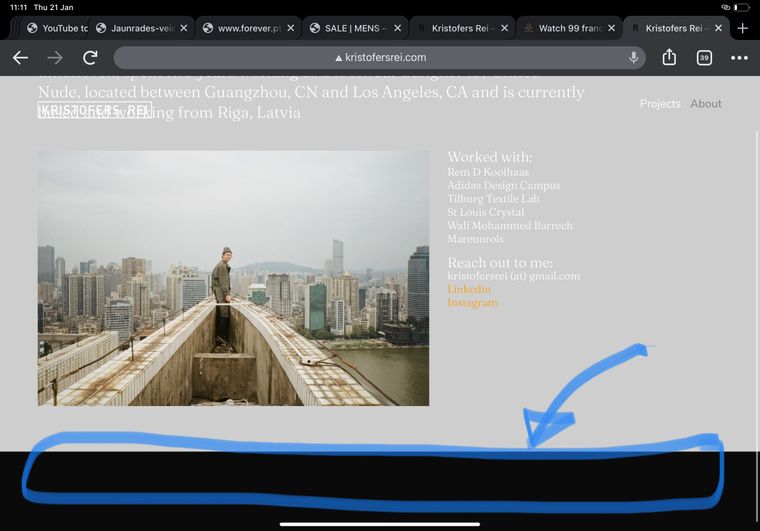Open the share sheet icon
Image resolution: width=760 pixels, height=531 pixels.
pyautogui.click(x=669, y=58)
